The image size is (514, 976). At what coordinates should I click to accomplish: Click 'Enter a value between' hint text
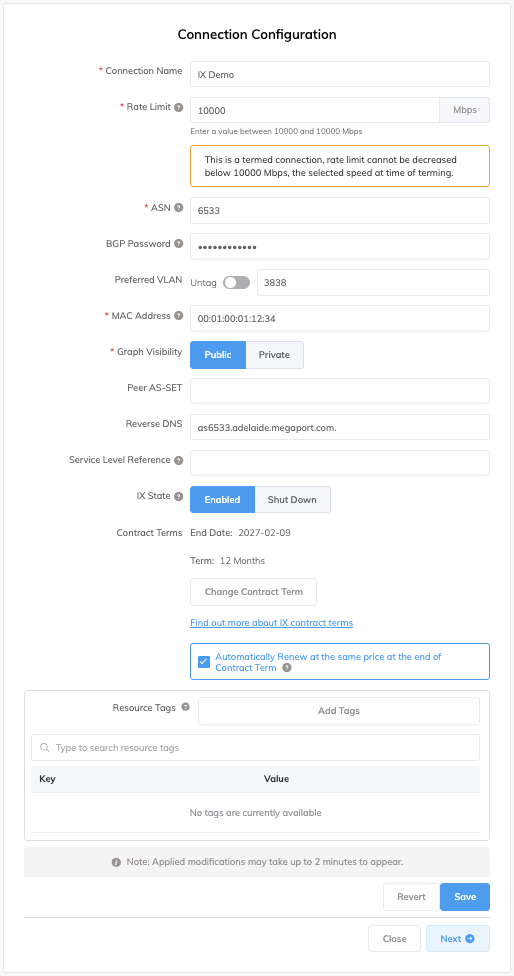coord(276,131)
